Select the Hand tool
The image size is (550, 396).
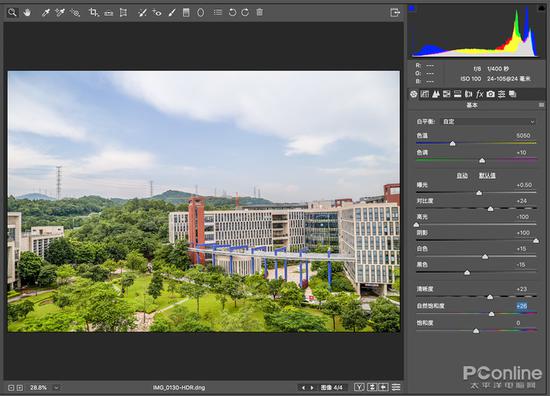coord(27,13)
